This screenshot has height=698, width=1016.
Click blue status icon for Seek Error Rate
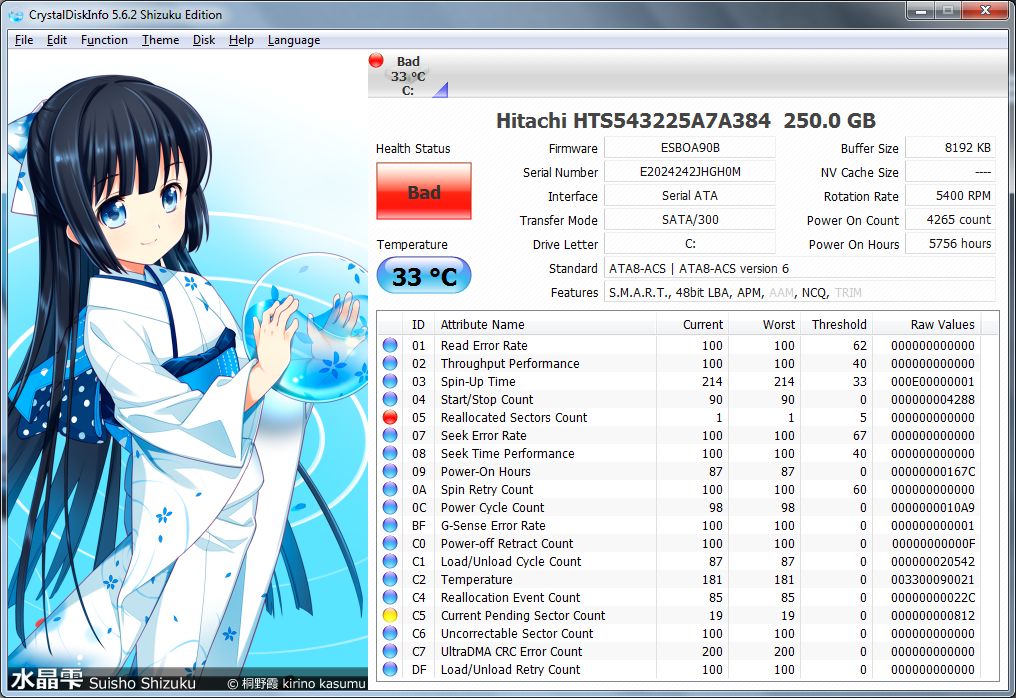390,436
